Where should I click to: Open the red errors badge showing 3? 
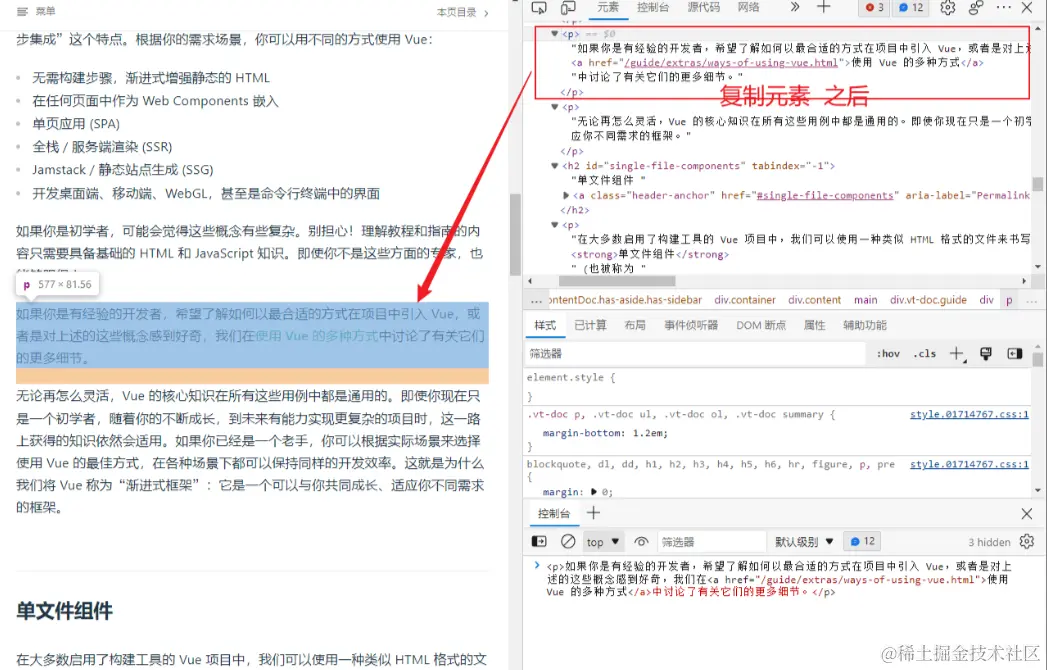tap(874, 7)
